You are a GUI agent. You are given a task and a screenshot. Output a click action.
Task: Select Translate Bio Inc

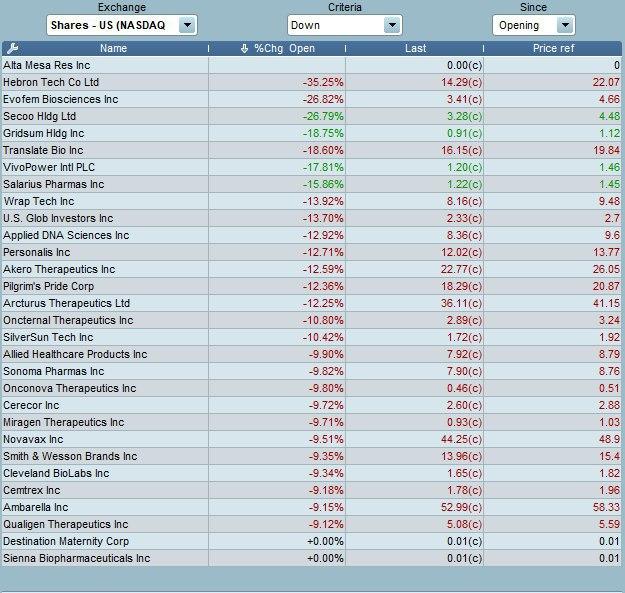tap(43, 150)
